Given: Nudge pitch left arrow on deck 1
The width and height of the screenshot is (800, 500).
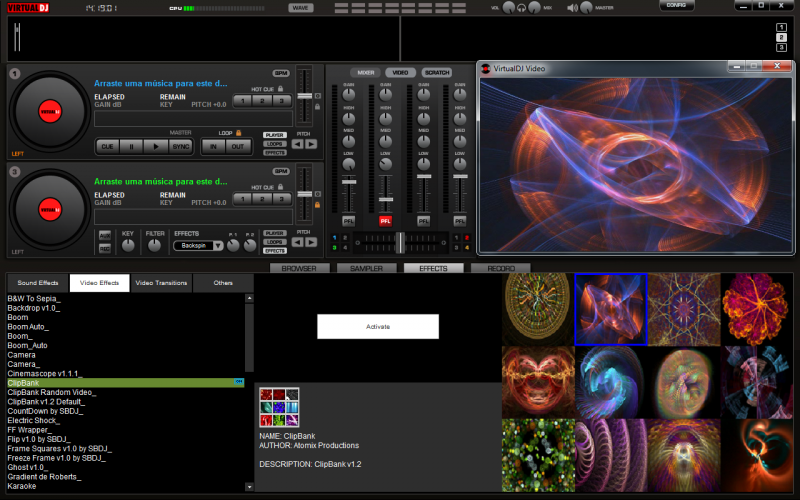Looking at the screenshot, I should click(297, 144).
